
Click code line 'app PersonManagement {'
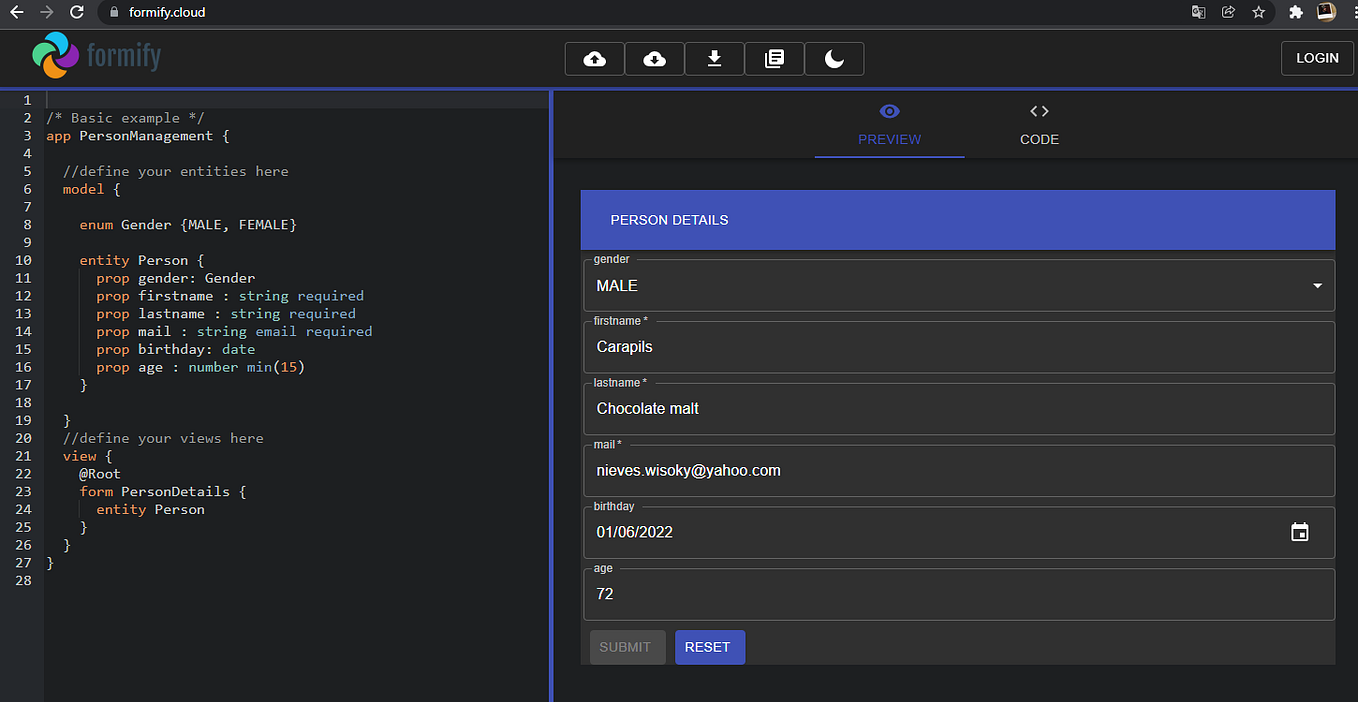point(138,136)
